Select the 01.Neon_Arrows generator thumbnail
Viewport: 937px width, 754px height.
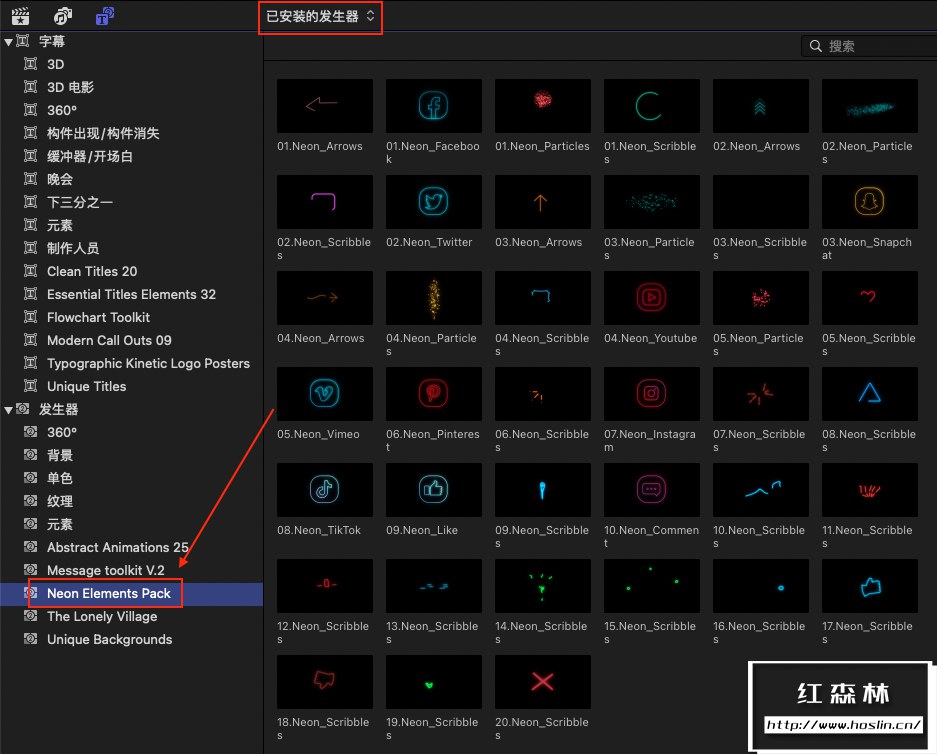click(324, 106)
